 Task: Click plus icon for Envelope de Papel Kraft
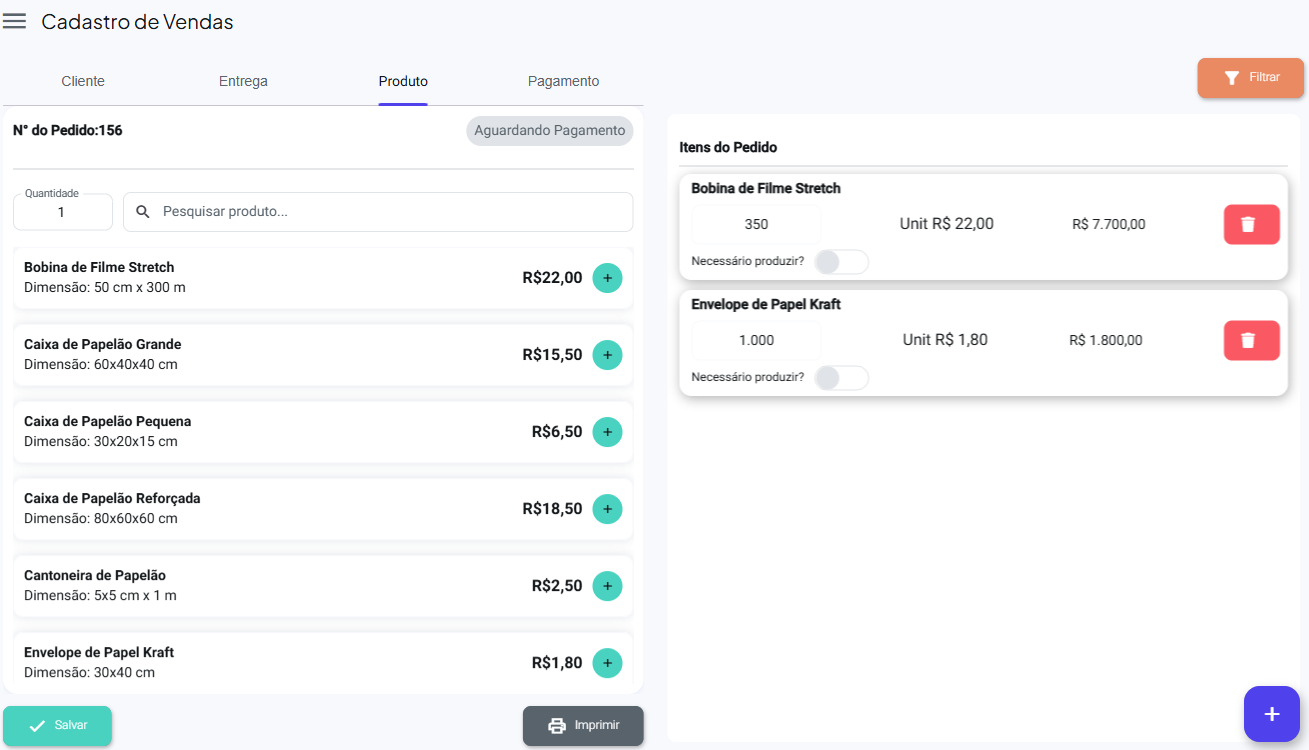[x=607, y=663]
